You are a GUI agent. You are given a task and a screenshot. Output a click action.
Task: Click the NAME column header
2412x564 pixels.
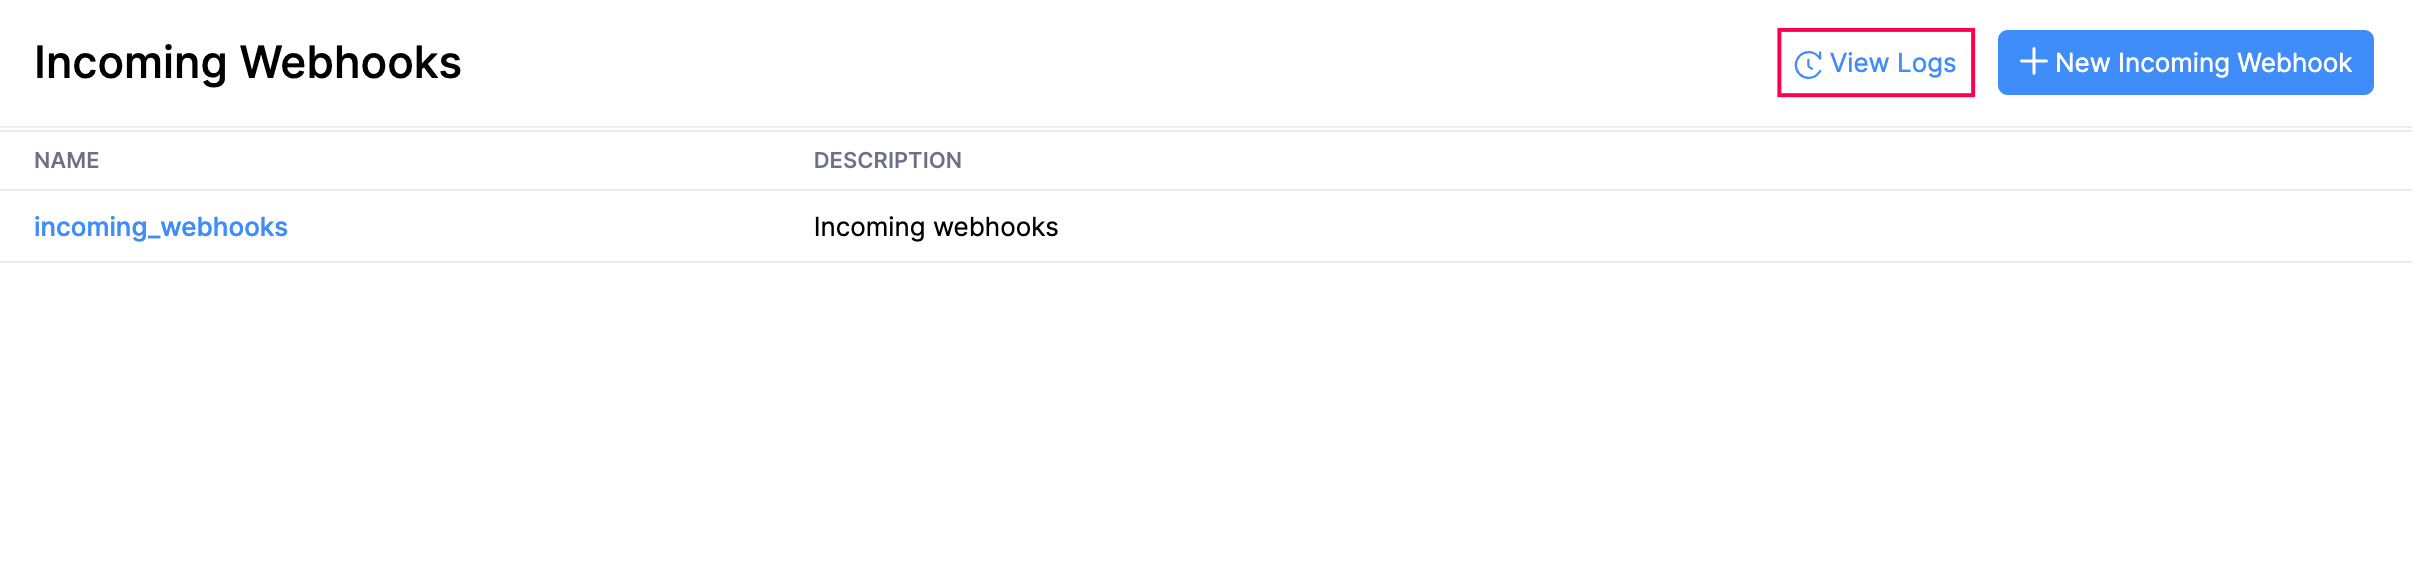pyautogui.click(x=67, y=160)
